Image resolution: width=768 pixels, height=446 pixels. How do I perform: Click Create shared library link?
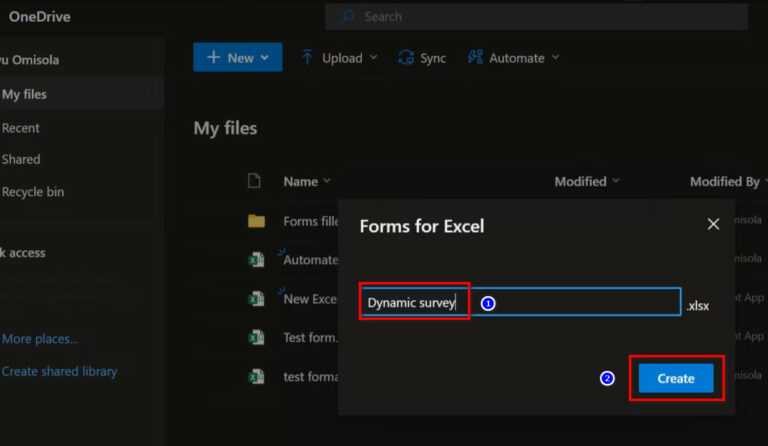point(59,371)
